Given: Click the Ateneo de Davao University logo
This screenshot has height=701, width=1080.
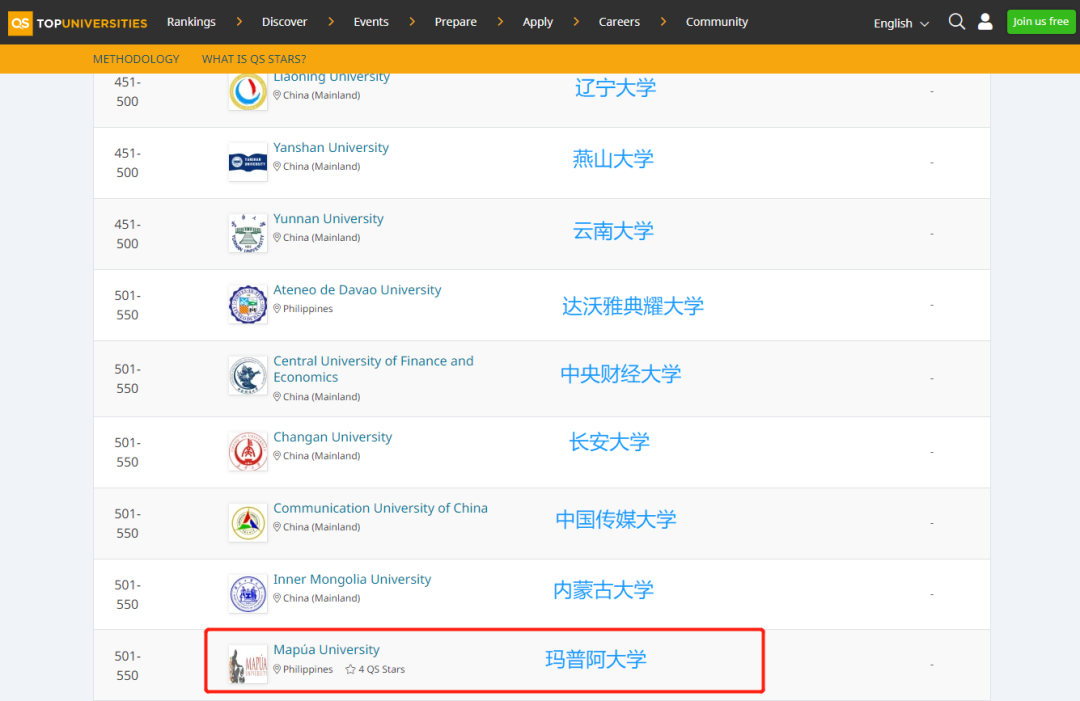Looking at the screenshot, I should [x=248, y=304].
